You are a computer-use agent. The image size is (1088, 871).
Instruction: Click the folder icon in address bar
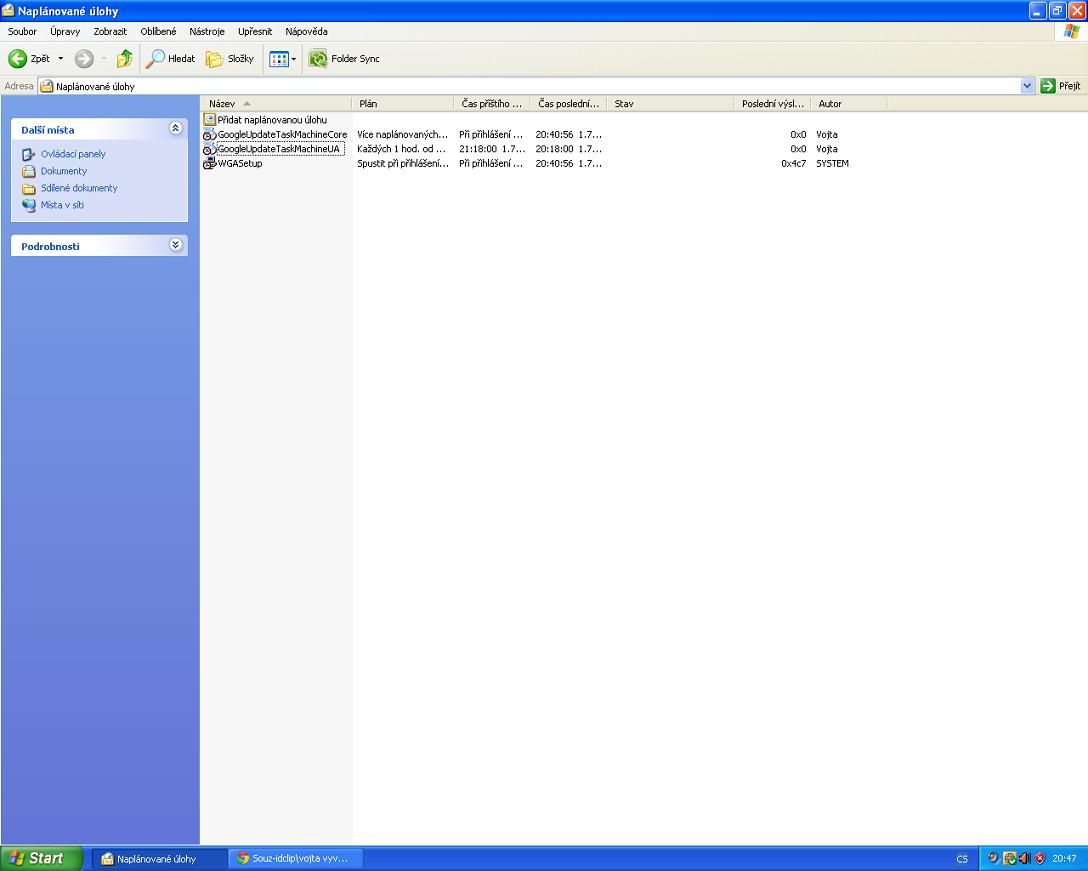[x=46, y=86]
